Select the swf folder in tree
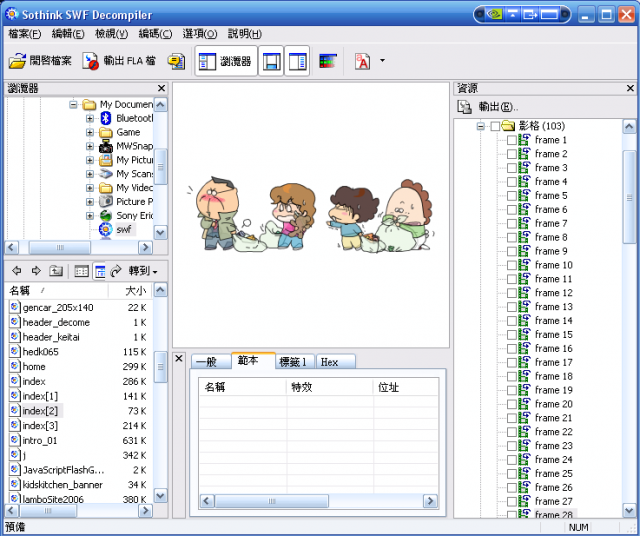 pos(124,229)
